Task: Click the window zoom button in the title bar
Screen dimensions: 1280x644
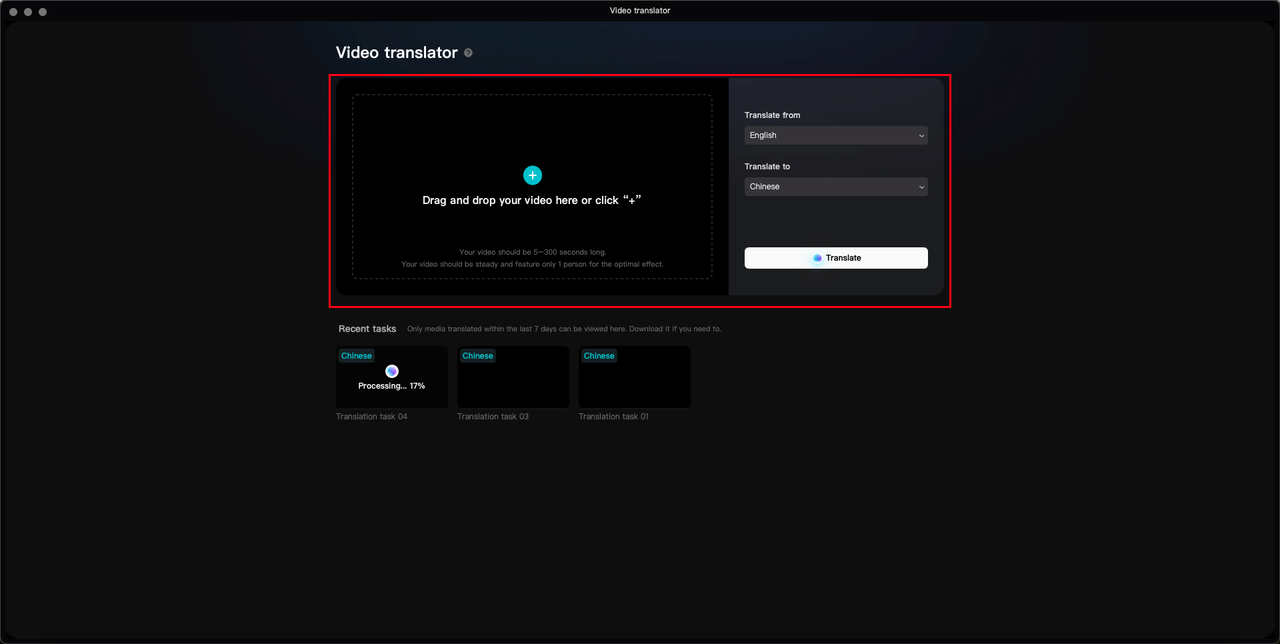Action: pyautogui.click(x=43, y=11)
